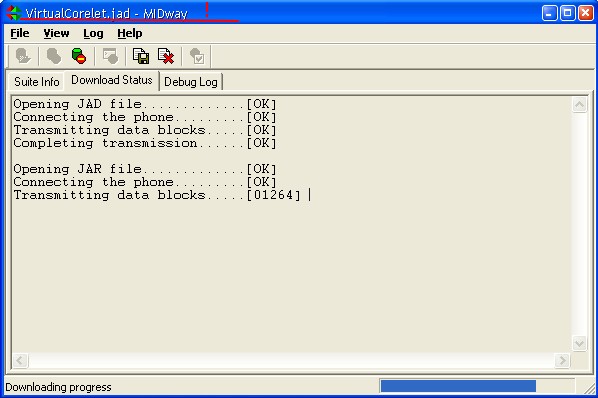Click the horizontal scrollbar left arrow
This screenshot has width=598, height=398.
click(x=20, y=360)
